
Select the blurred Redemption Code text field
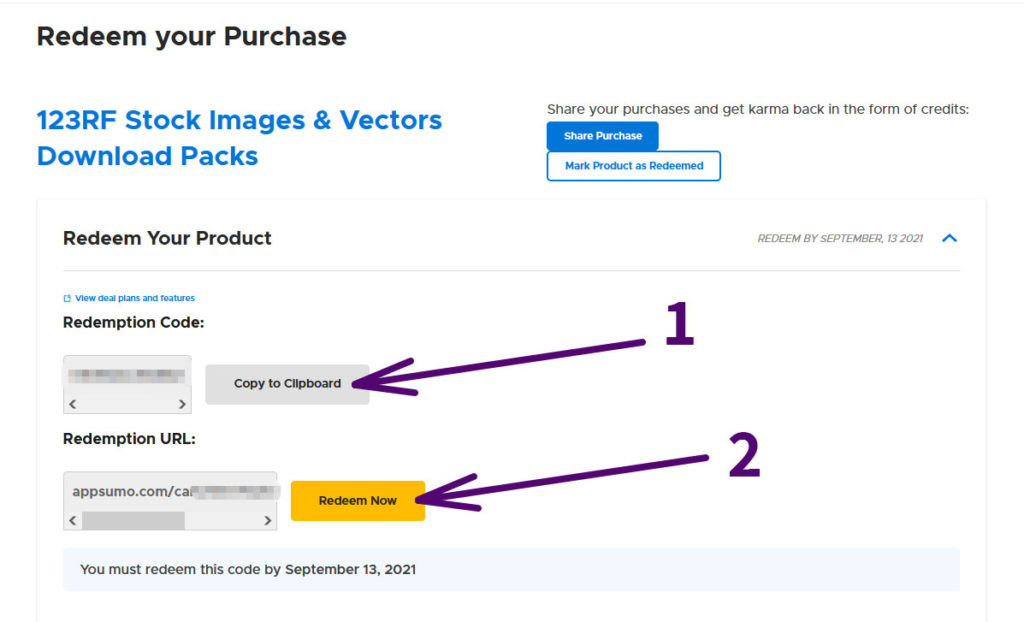click(127, 376)
